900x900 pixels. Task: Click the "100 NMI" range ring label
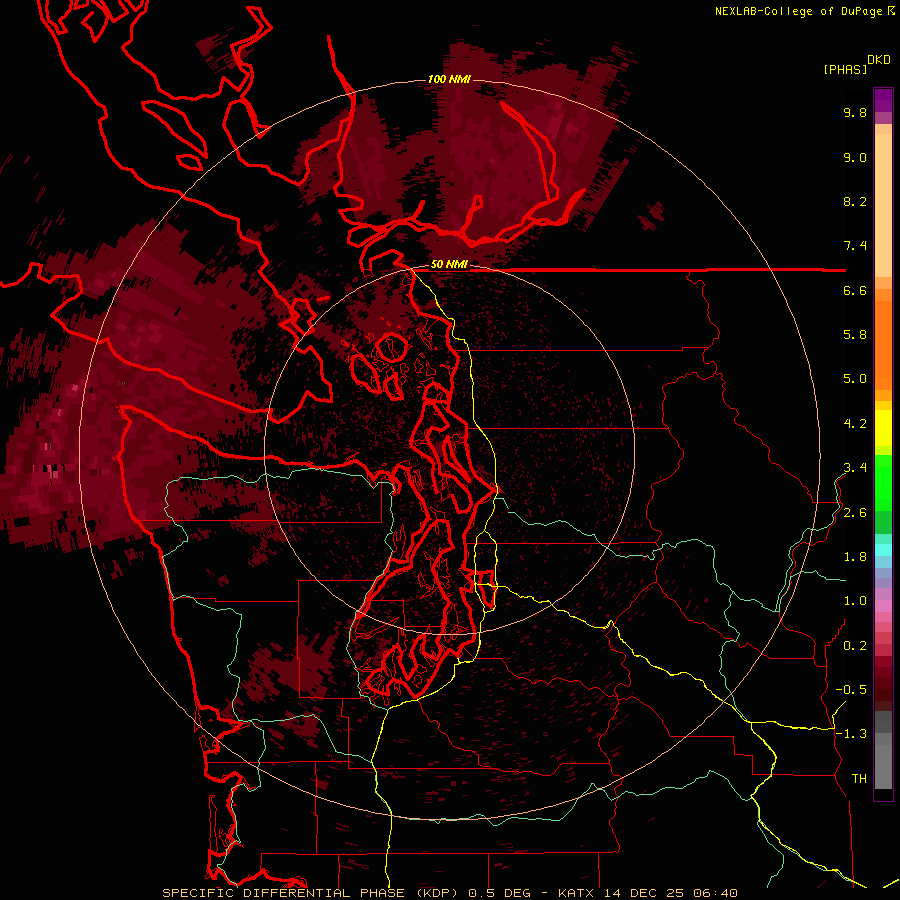(x=449, y=79)
